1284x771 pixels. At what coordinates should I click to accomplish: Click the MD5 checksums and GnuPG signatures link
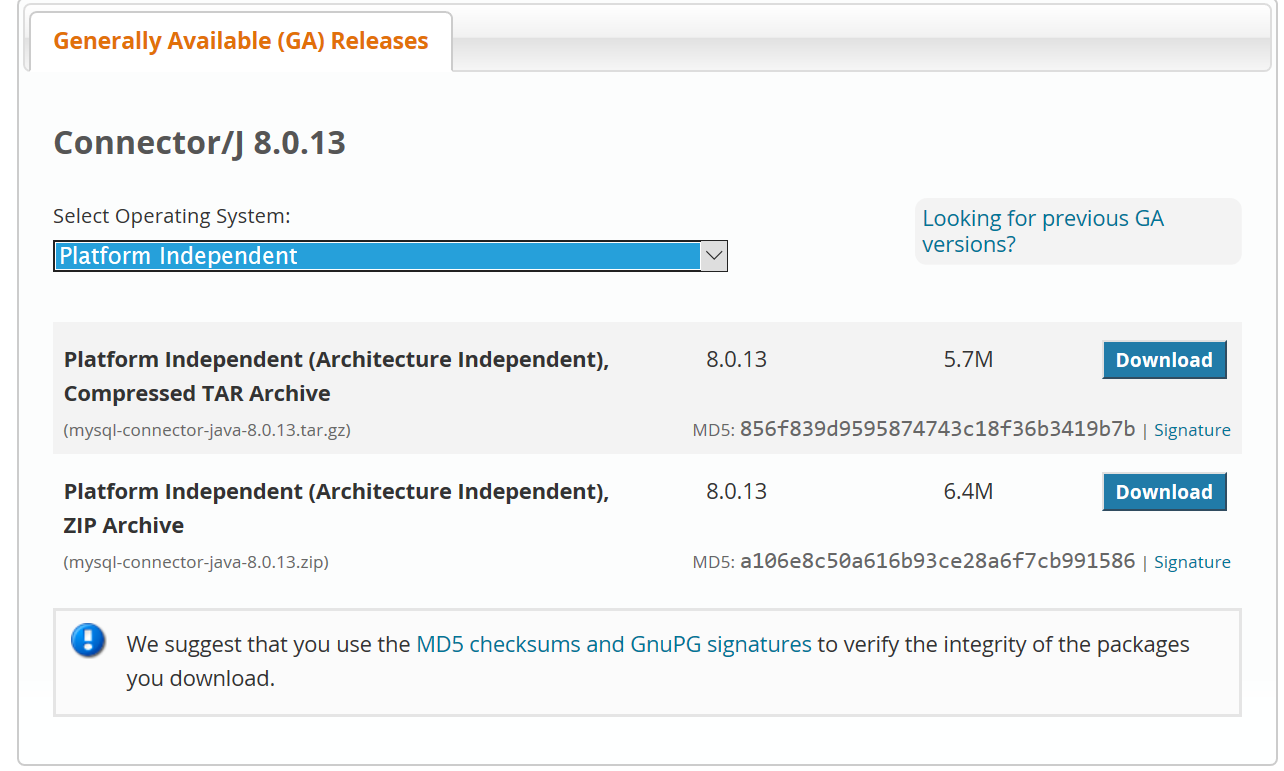click(x=613, y=644)
